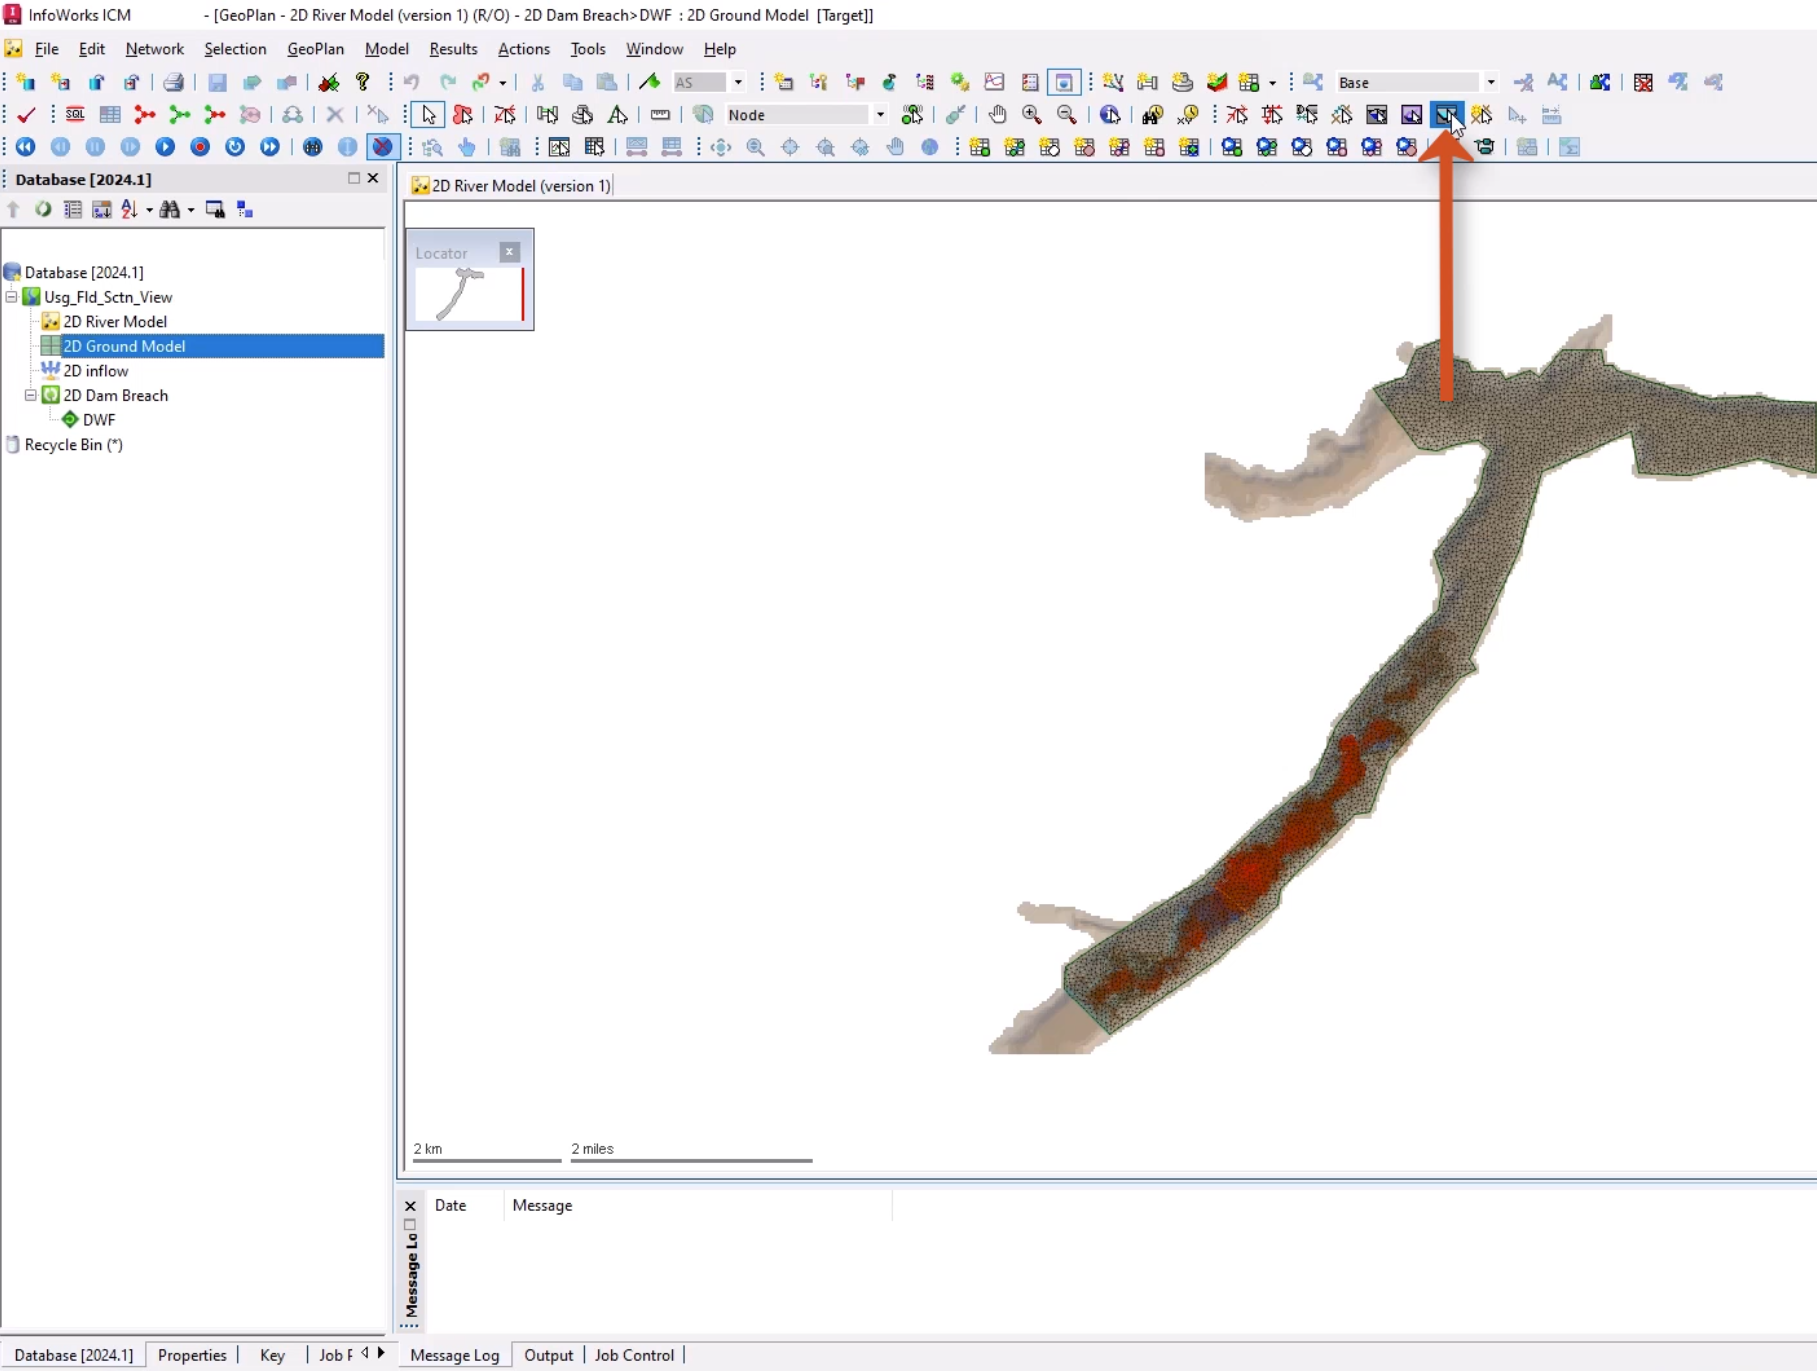Select the arrow pointer select tool
Screen dimensions: 1817x1371
(x=429, y=115)
